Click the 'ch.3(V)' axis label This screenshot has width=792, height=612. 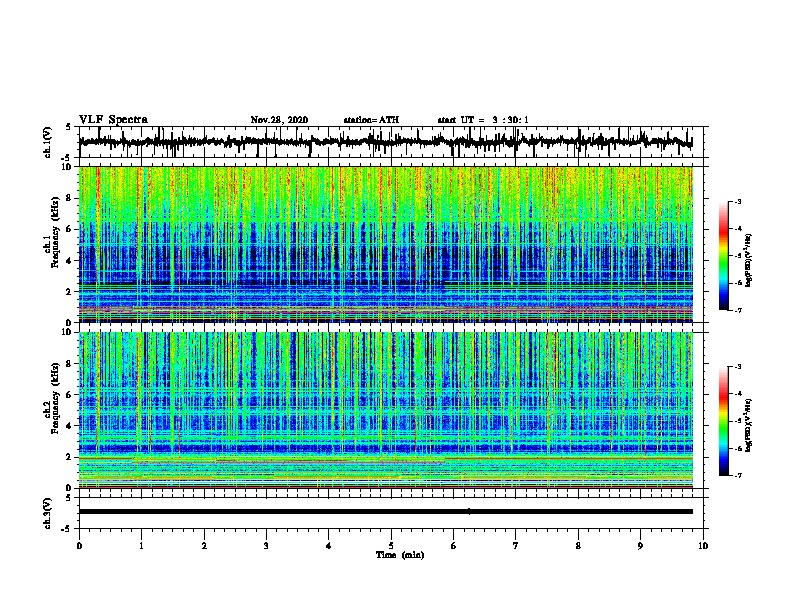(x=48, y=513)
